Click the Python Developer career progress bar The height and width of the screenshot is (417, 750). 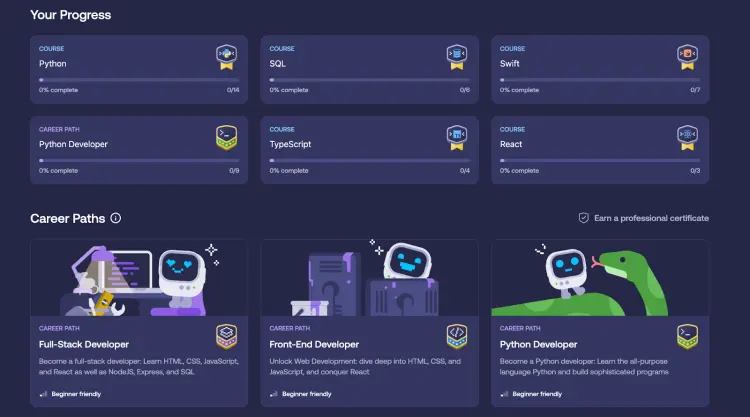pyautogui.click(x=139, y=160)
